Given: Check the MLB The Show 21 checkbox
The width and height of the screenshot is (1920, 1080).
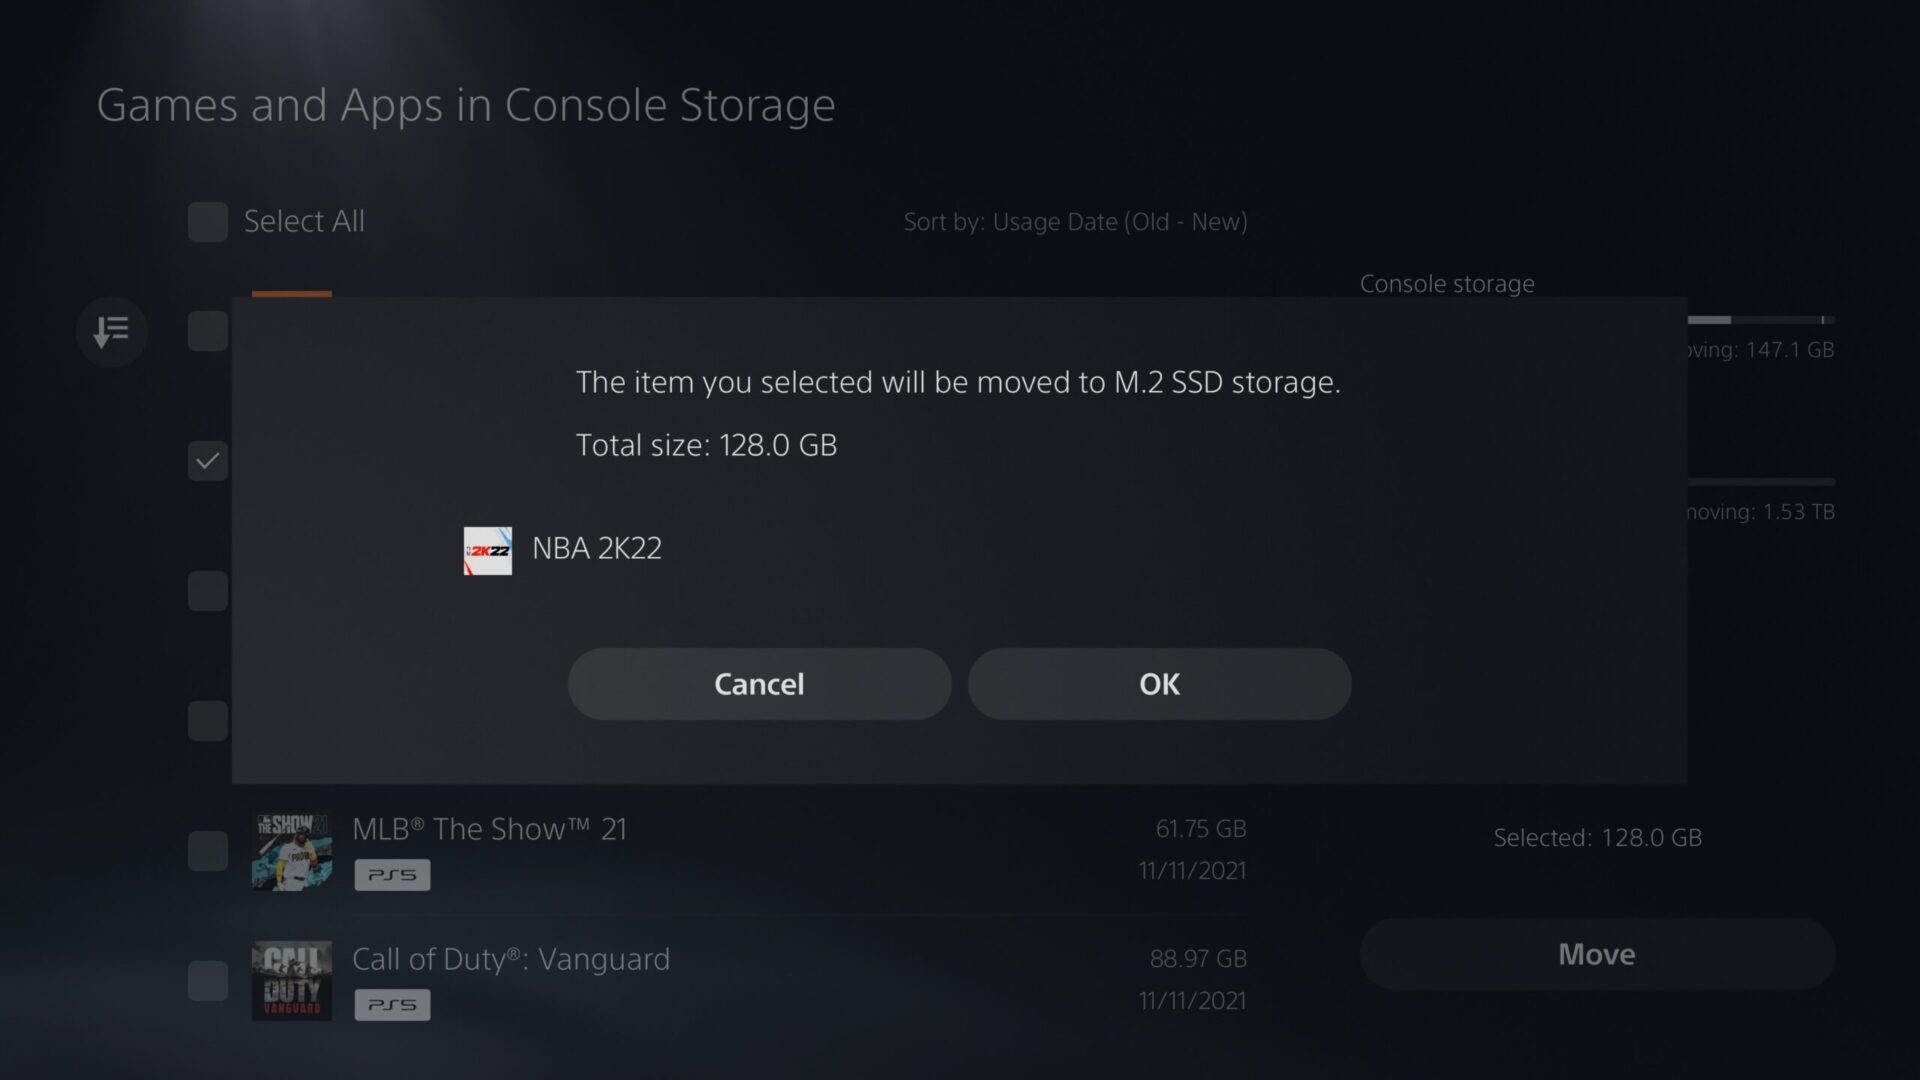Looking at the screenshot, I should click(208, 851).
